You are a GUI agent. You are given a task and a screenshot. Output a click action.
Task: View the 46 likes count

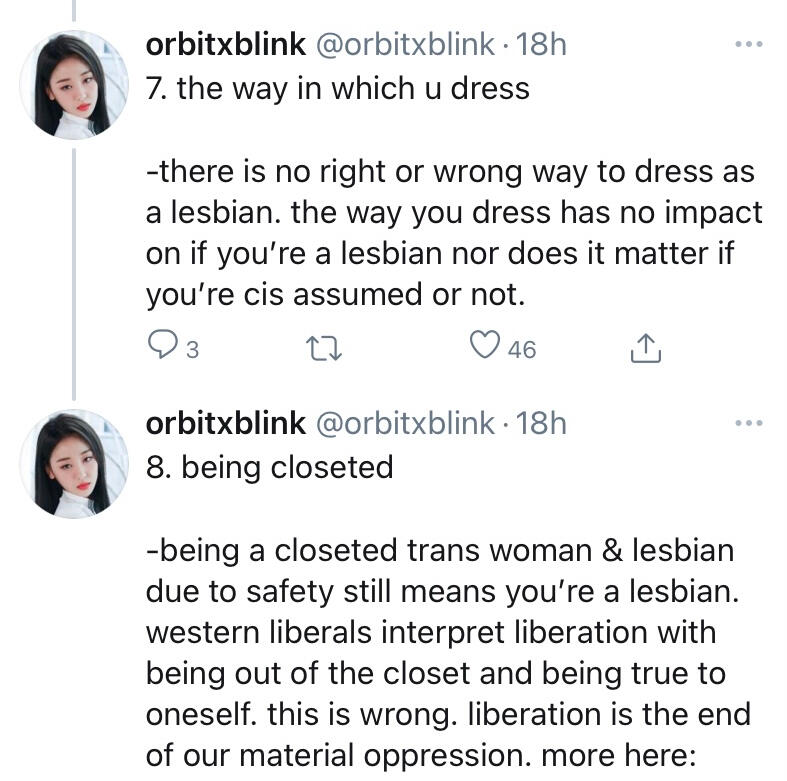pyautogui.click(x=521, y=349)
